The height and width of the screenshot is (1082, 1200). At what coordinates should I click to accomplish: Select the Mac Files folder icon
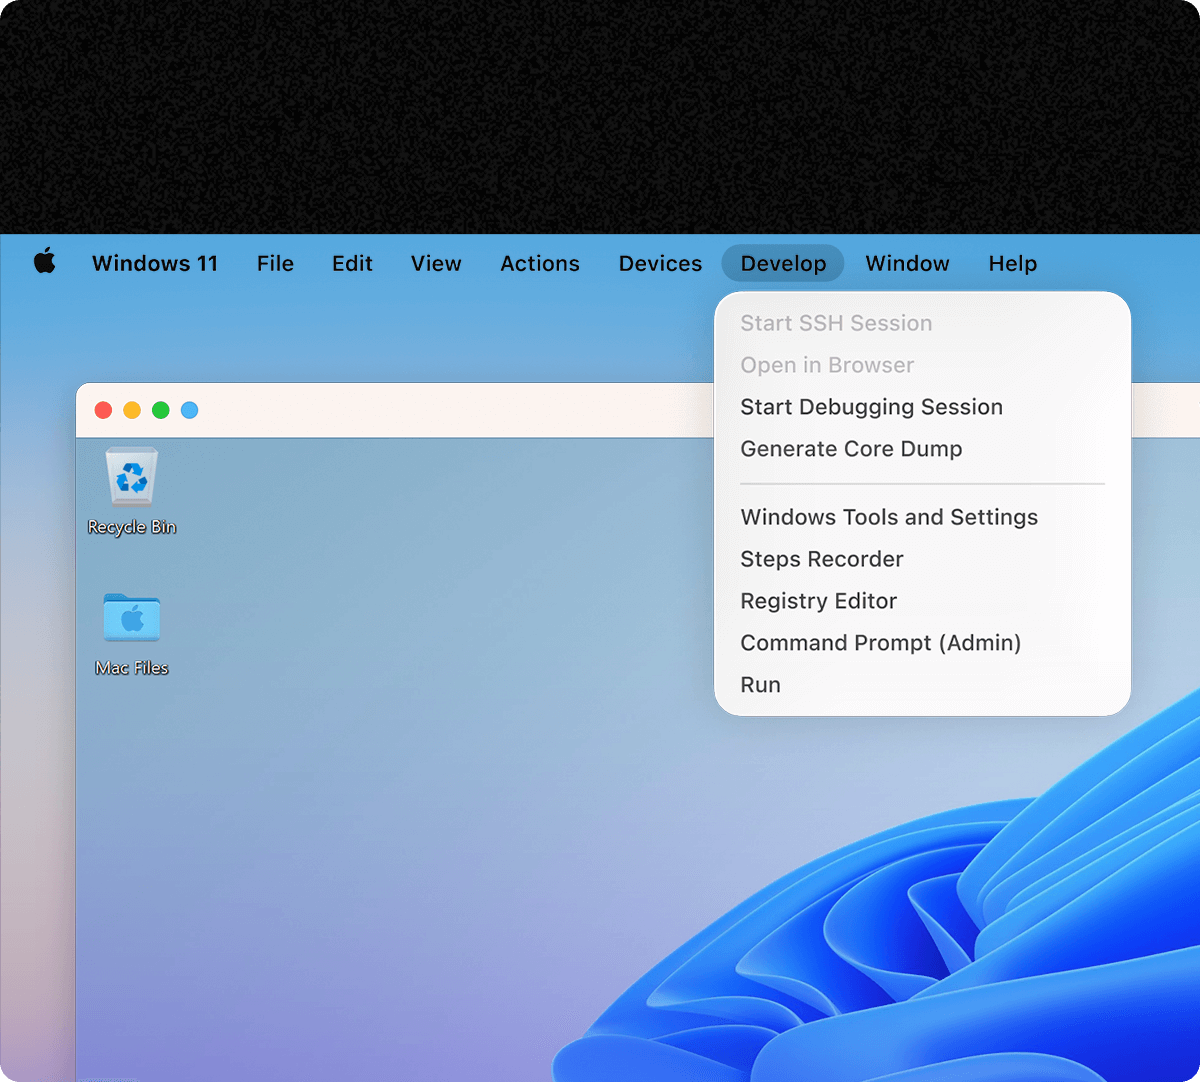pyautogui.click(x=132, y=619)
